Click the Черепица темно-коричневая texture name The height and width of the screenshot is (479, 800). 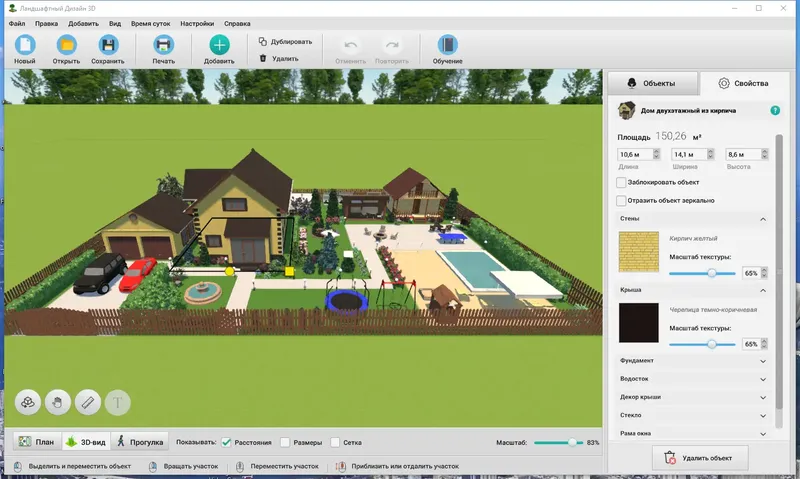pos(713,310)
